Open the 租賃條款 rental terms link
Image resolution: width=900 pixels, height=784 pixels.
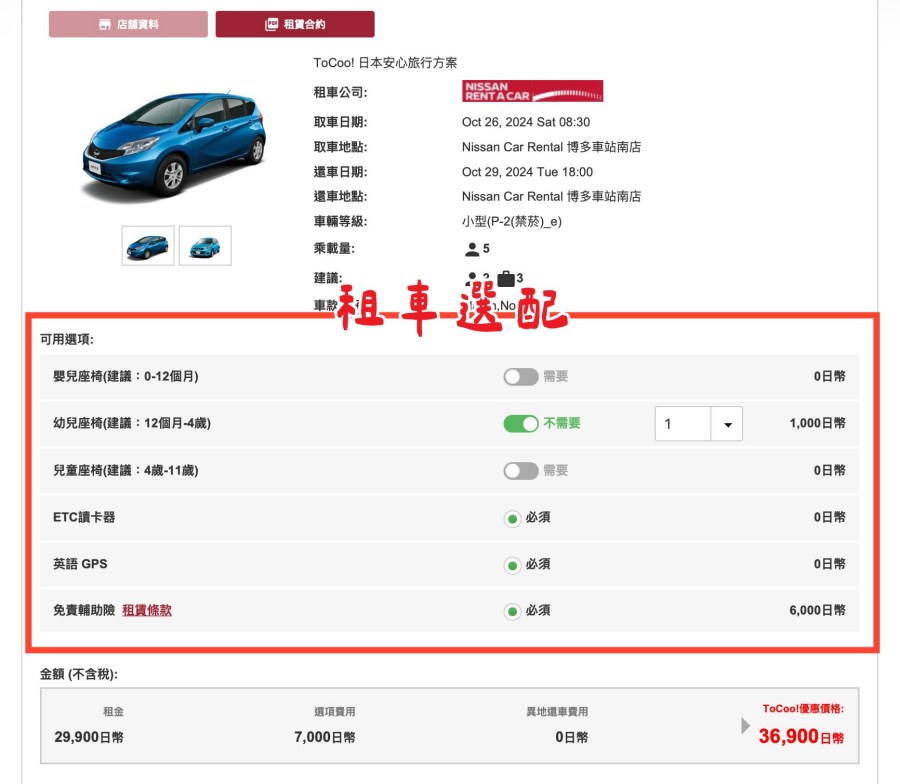[x=147, y=611]
